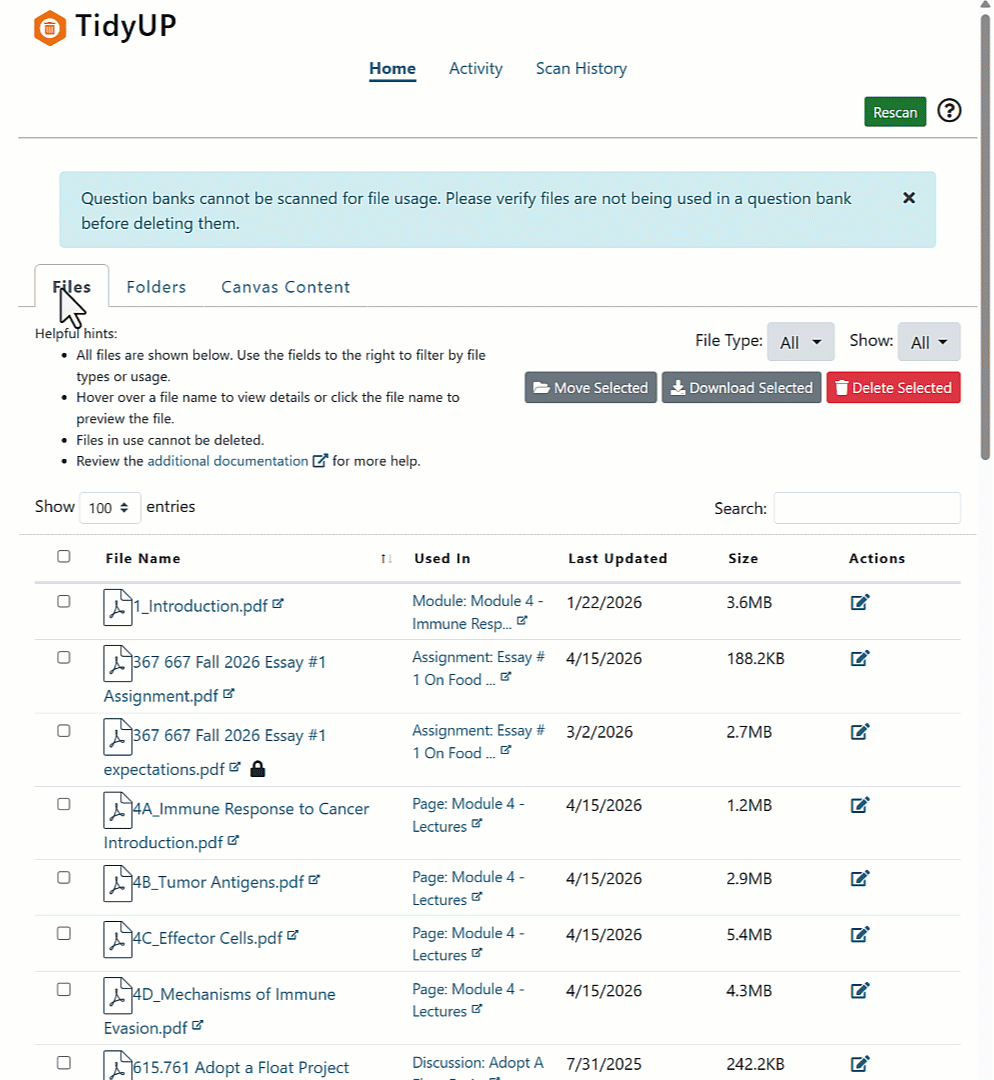Switch to the Canvas Content tab
Image resolution: width=994 pixels, height=1080 pixels.
coord(285,287)
